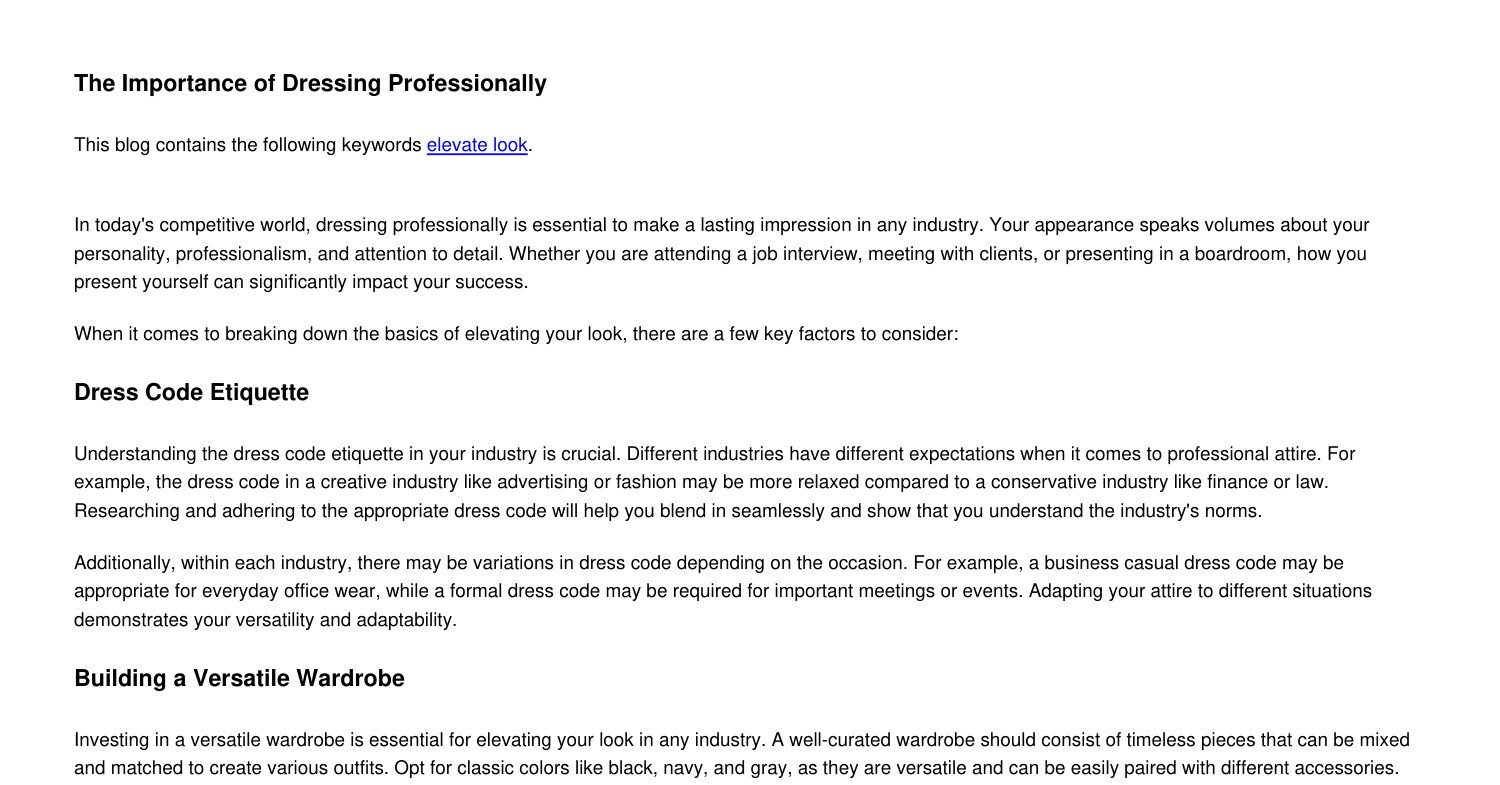Click the line starting "personality, professionalism, and attention"

tap(720, 254)
